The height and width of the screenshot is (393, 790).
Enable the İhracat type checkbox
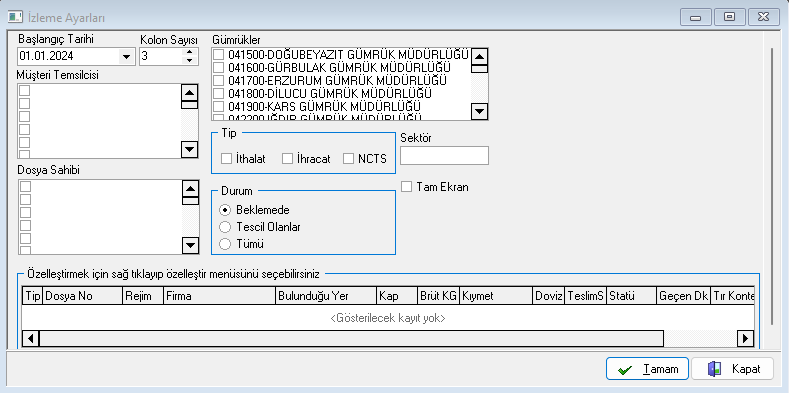tap(287, 159)
